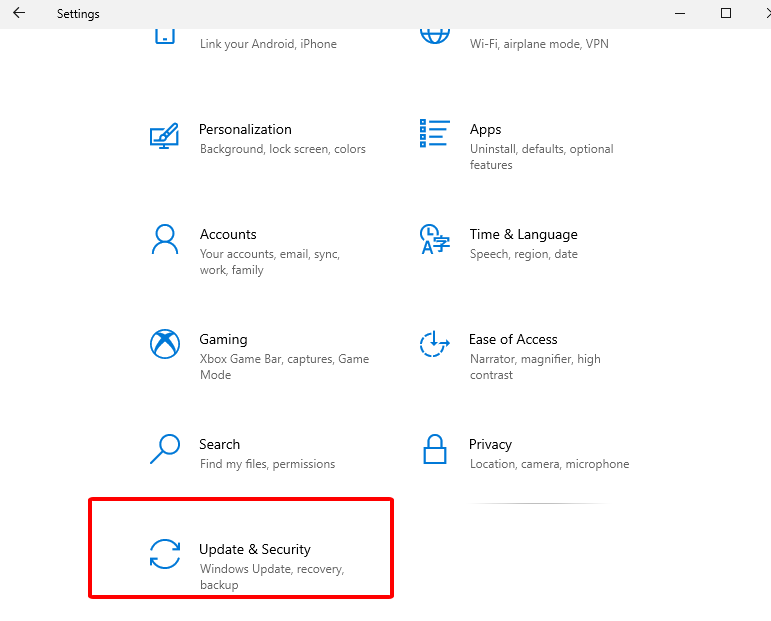
Task: Click the Personalization monitor-and-brush icon
Action: tap(164, 137)
